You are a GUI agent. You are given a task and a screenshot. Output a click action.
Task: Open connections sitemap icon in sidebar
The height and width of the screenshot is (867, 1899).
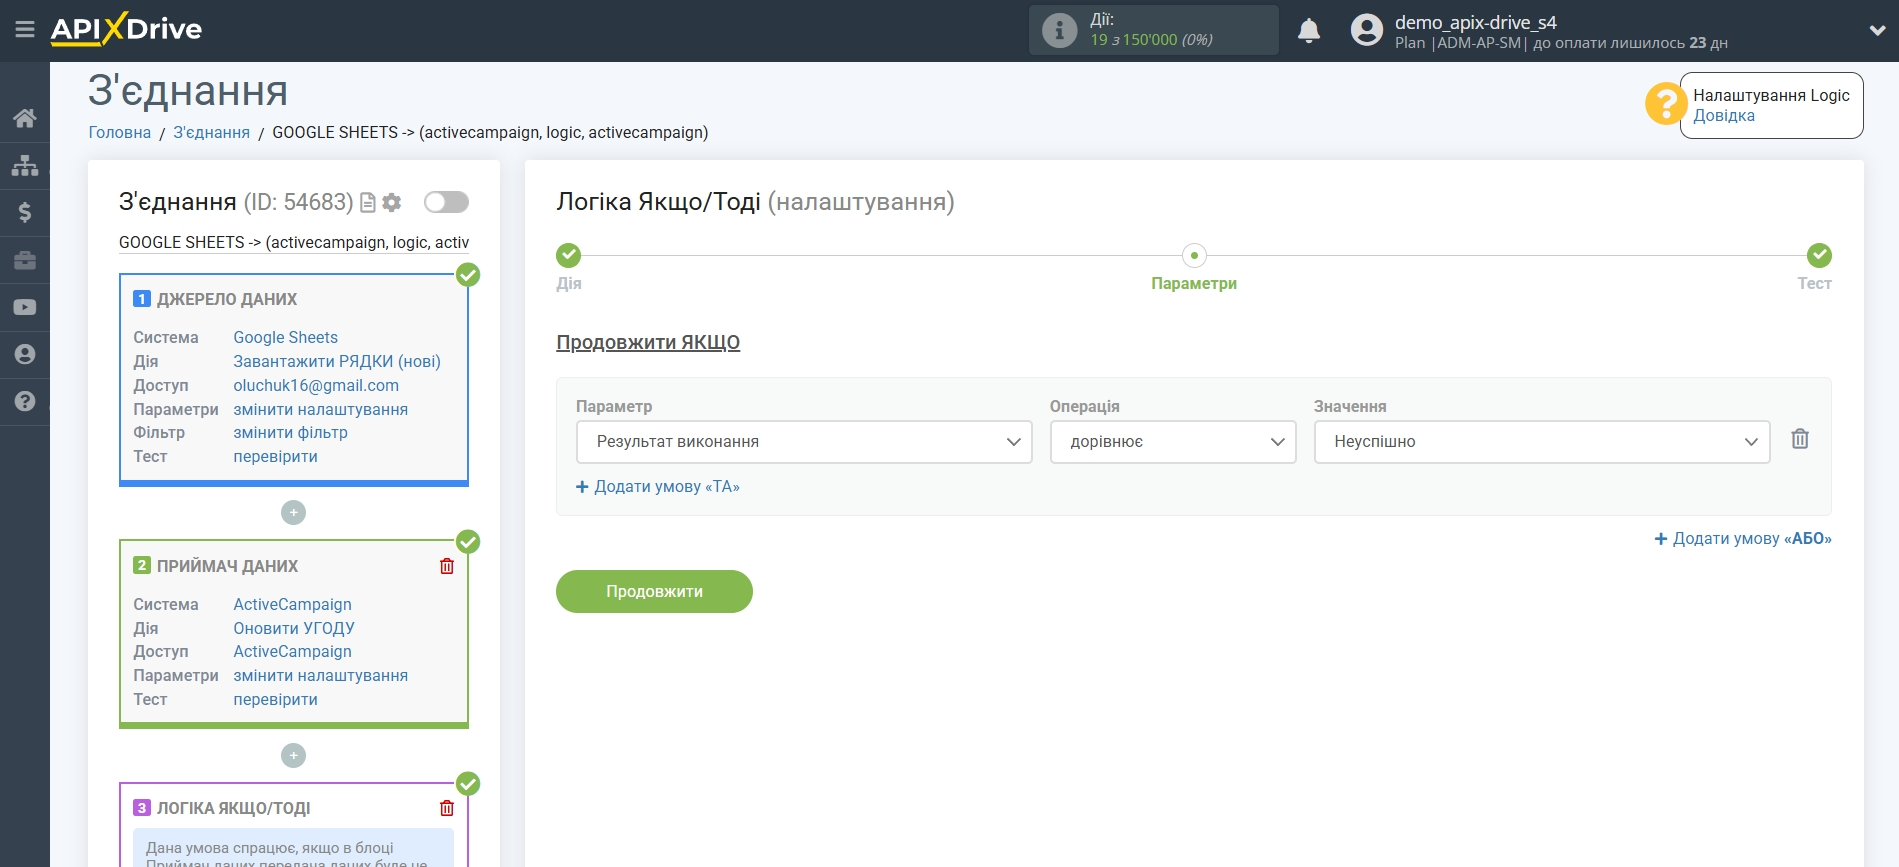[25, 165]
